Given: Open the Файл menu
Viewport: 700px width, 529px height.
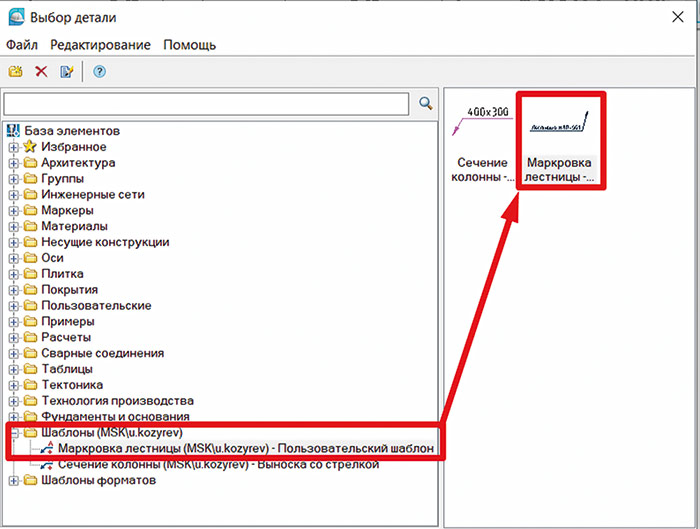Looking at the screenshot, I should [22, 45].
